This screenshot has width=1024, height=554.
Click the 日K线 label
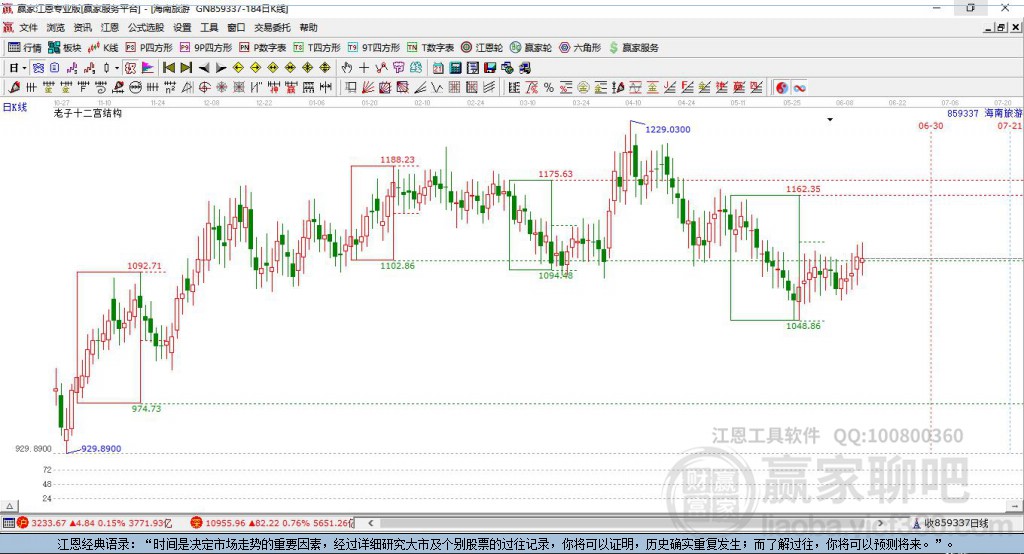point(15,107)
